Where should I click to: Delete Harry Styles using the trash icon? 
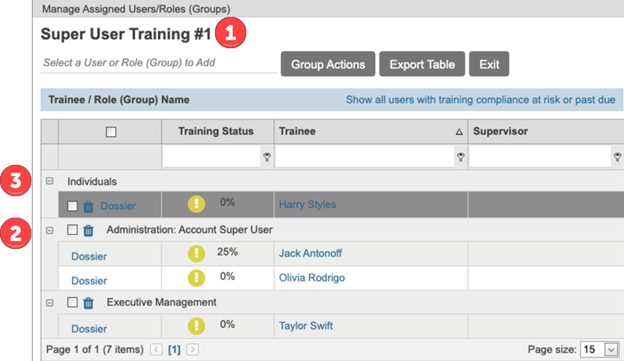[x=88, y=207]
